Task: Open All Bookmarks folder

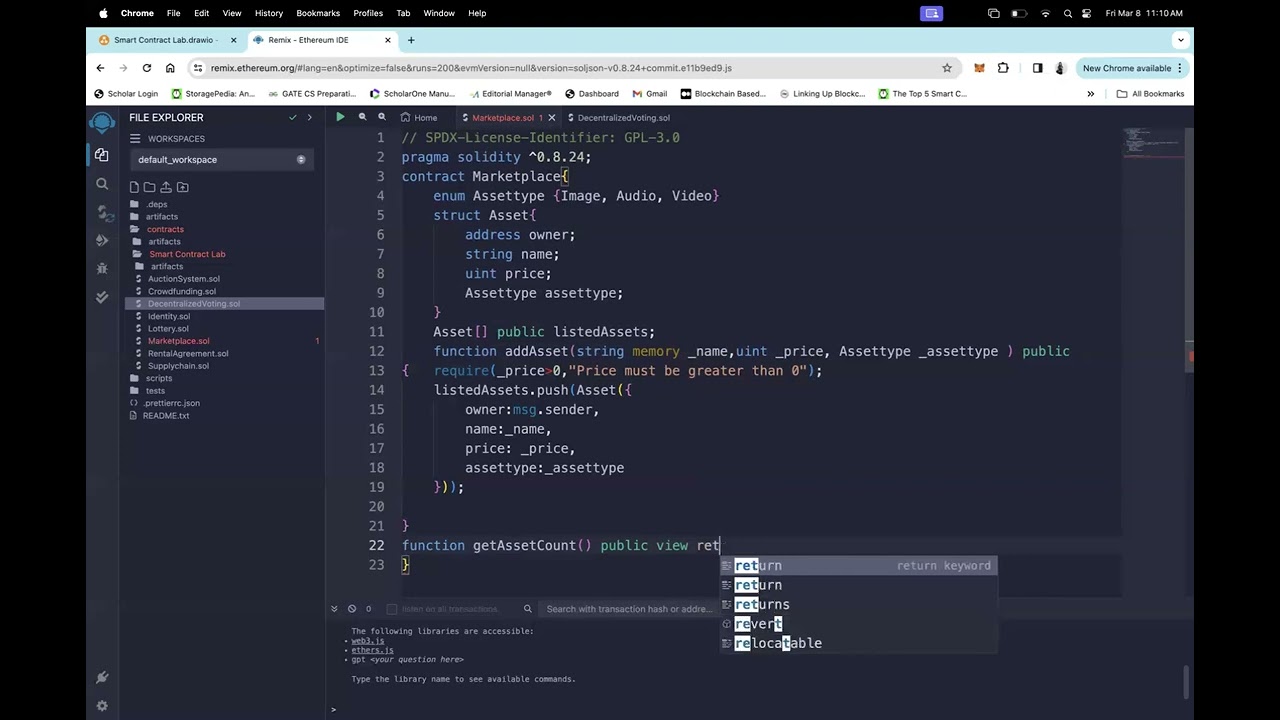Action: coord(1150,94)
